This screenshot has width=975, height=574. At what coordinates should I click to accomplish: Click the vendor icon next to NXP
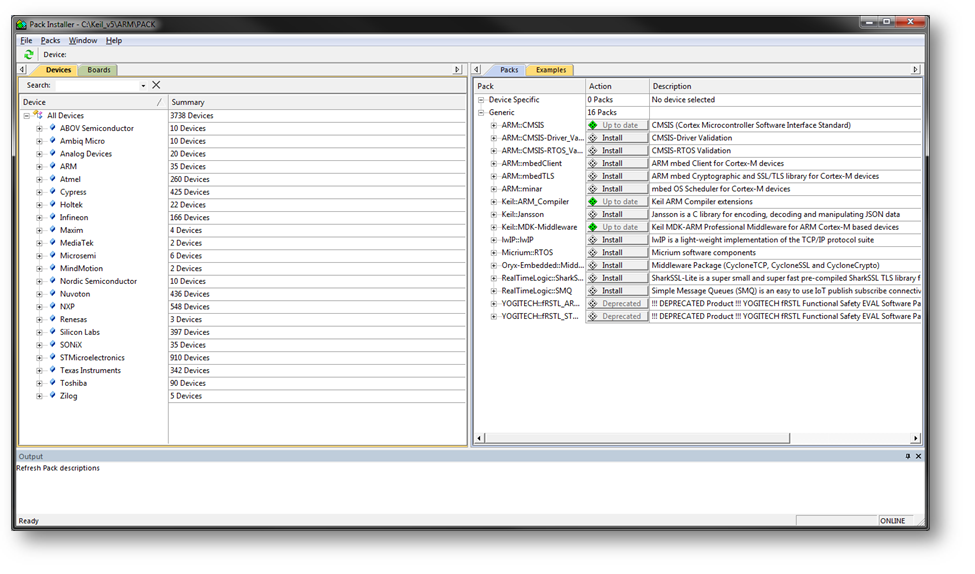pyautogui.click(x=52, y=307)
